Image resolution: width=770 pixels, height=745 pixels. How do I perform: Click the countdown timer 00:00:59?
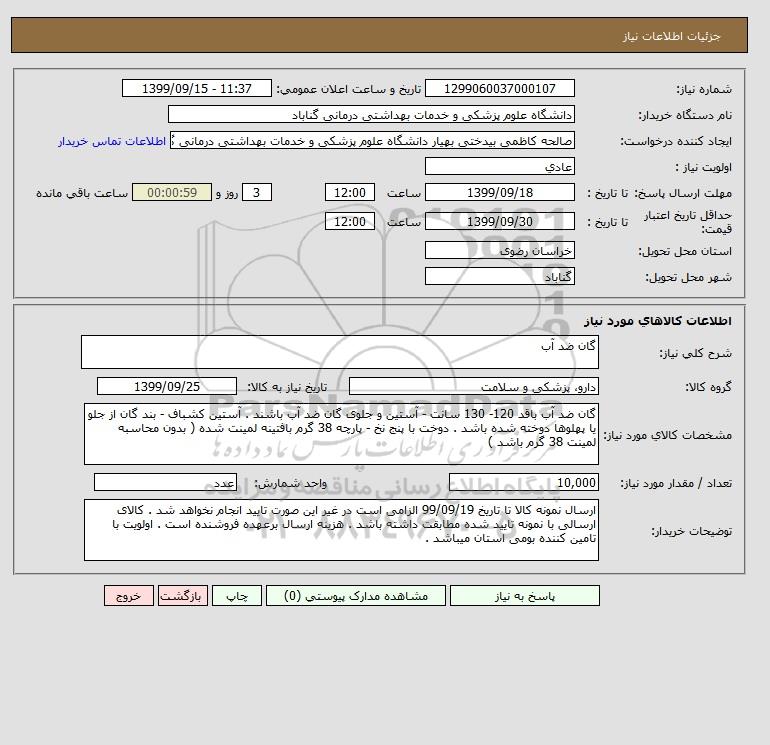pos(172,193)
